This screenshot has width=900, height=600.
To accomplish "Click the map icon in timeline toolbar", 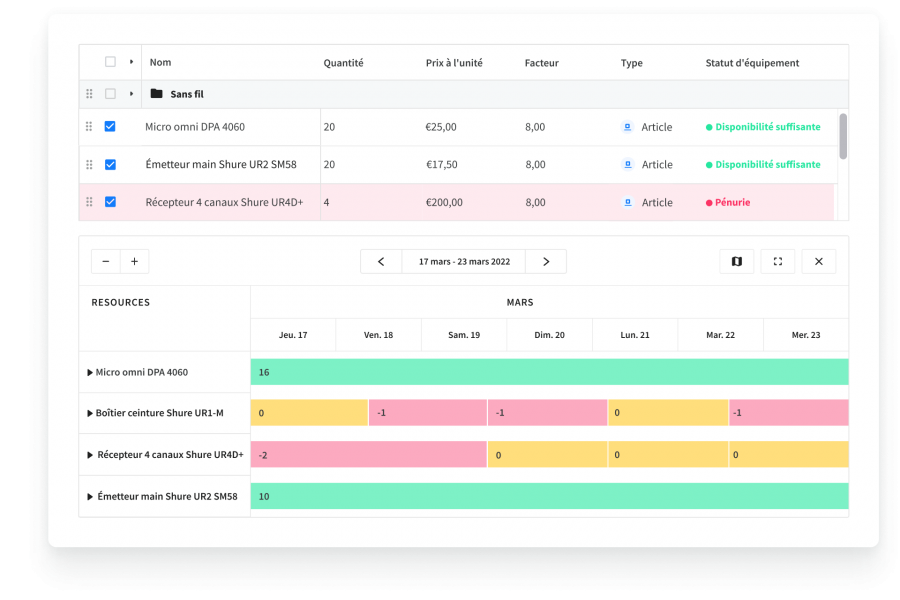I will [737, 262].
